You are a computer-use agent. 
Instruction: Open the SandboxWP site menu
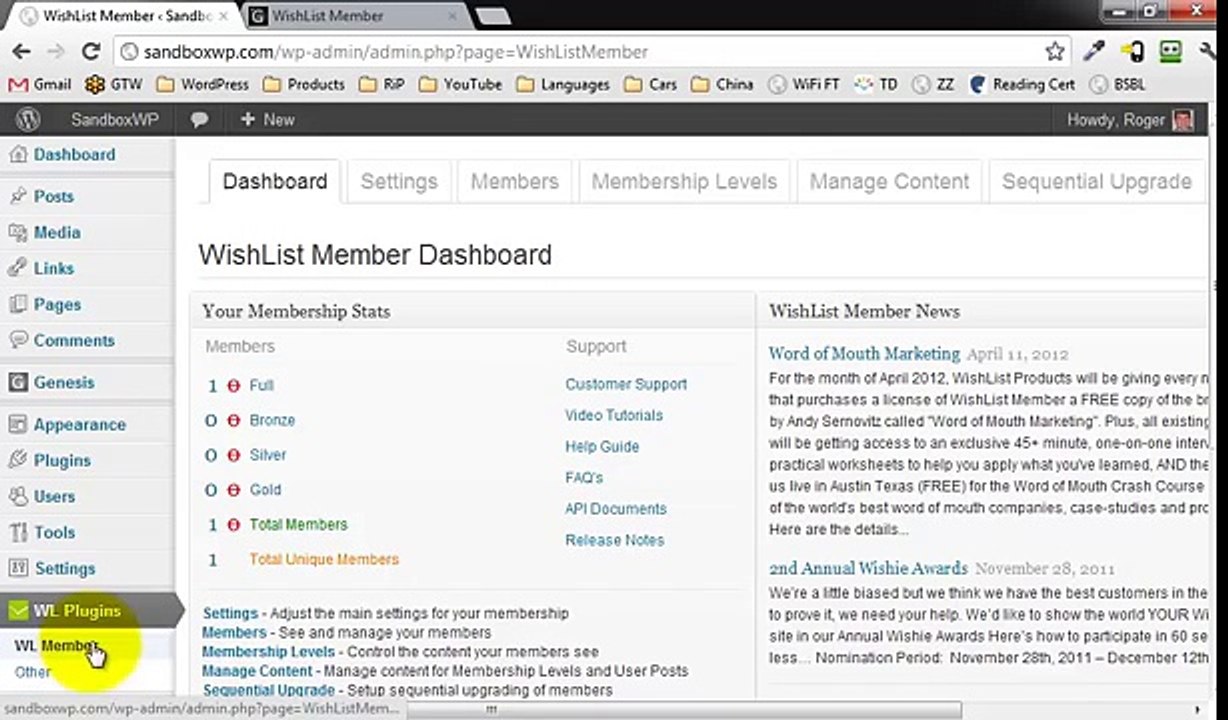click(x=114, y=120)
